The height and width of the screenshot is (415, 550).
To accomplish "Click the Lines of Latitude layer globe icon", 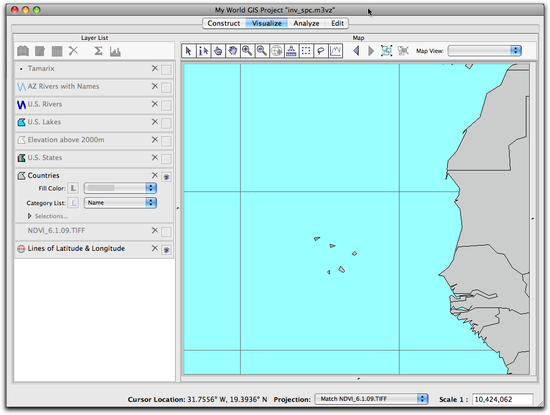I will tap(21, 249).
